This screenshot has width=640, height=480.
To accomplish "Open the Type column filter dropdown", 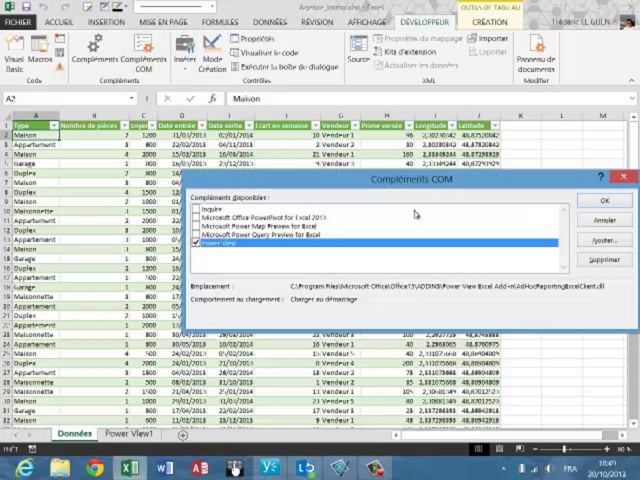I will pyautogui.click(x=54, y=125).
